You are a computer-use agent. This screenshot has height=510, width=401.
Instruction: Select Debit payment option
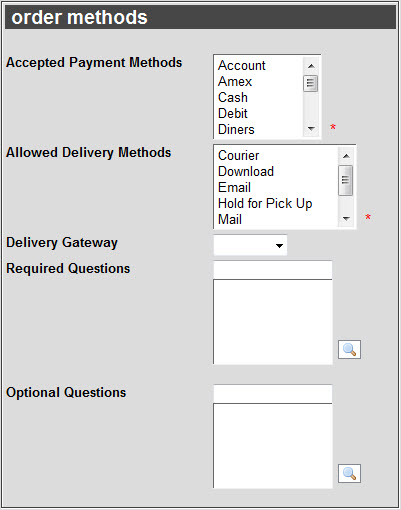(x=233, y=114)
